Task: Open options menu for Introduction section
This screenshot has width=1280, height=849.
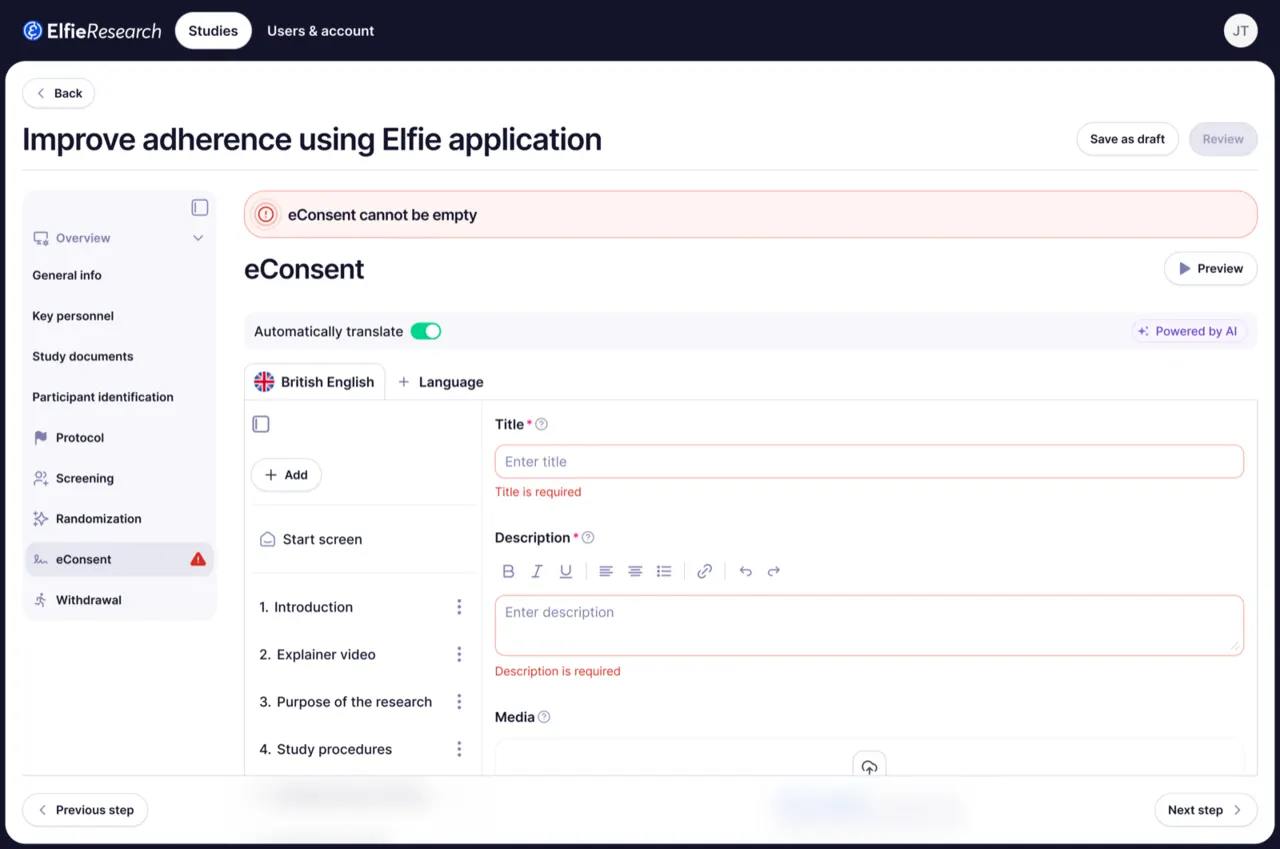Action: [x=459, y=607]
